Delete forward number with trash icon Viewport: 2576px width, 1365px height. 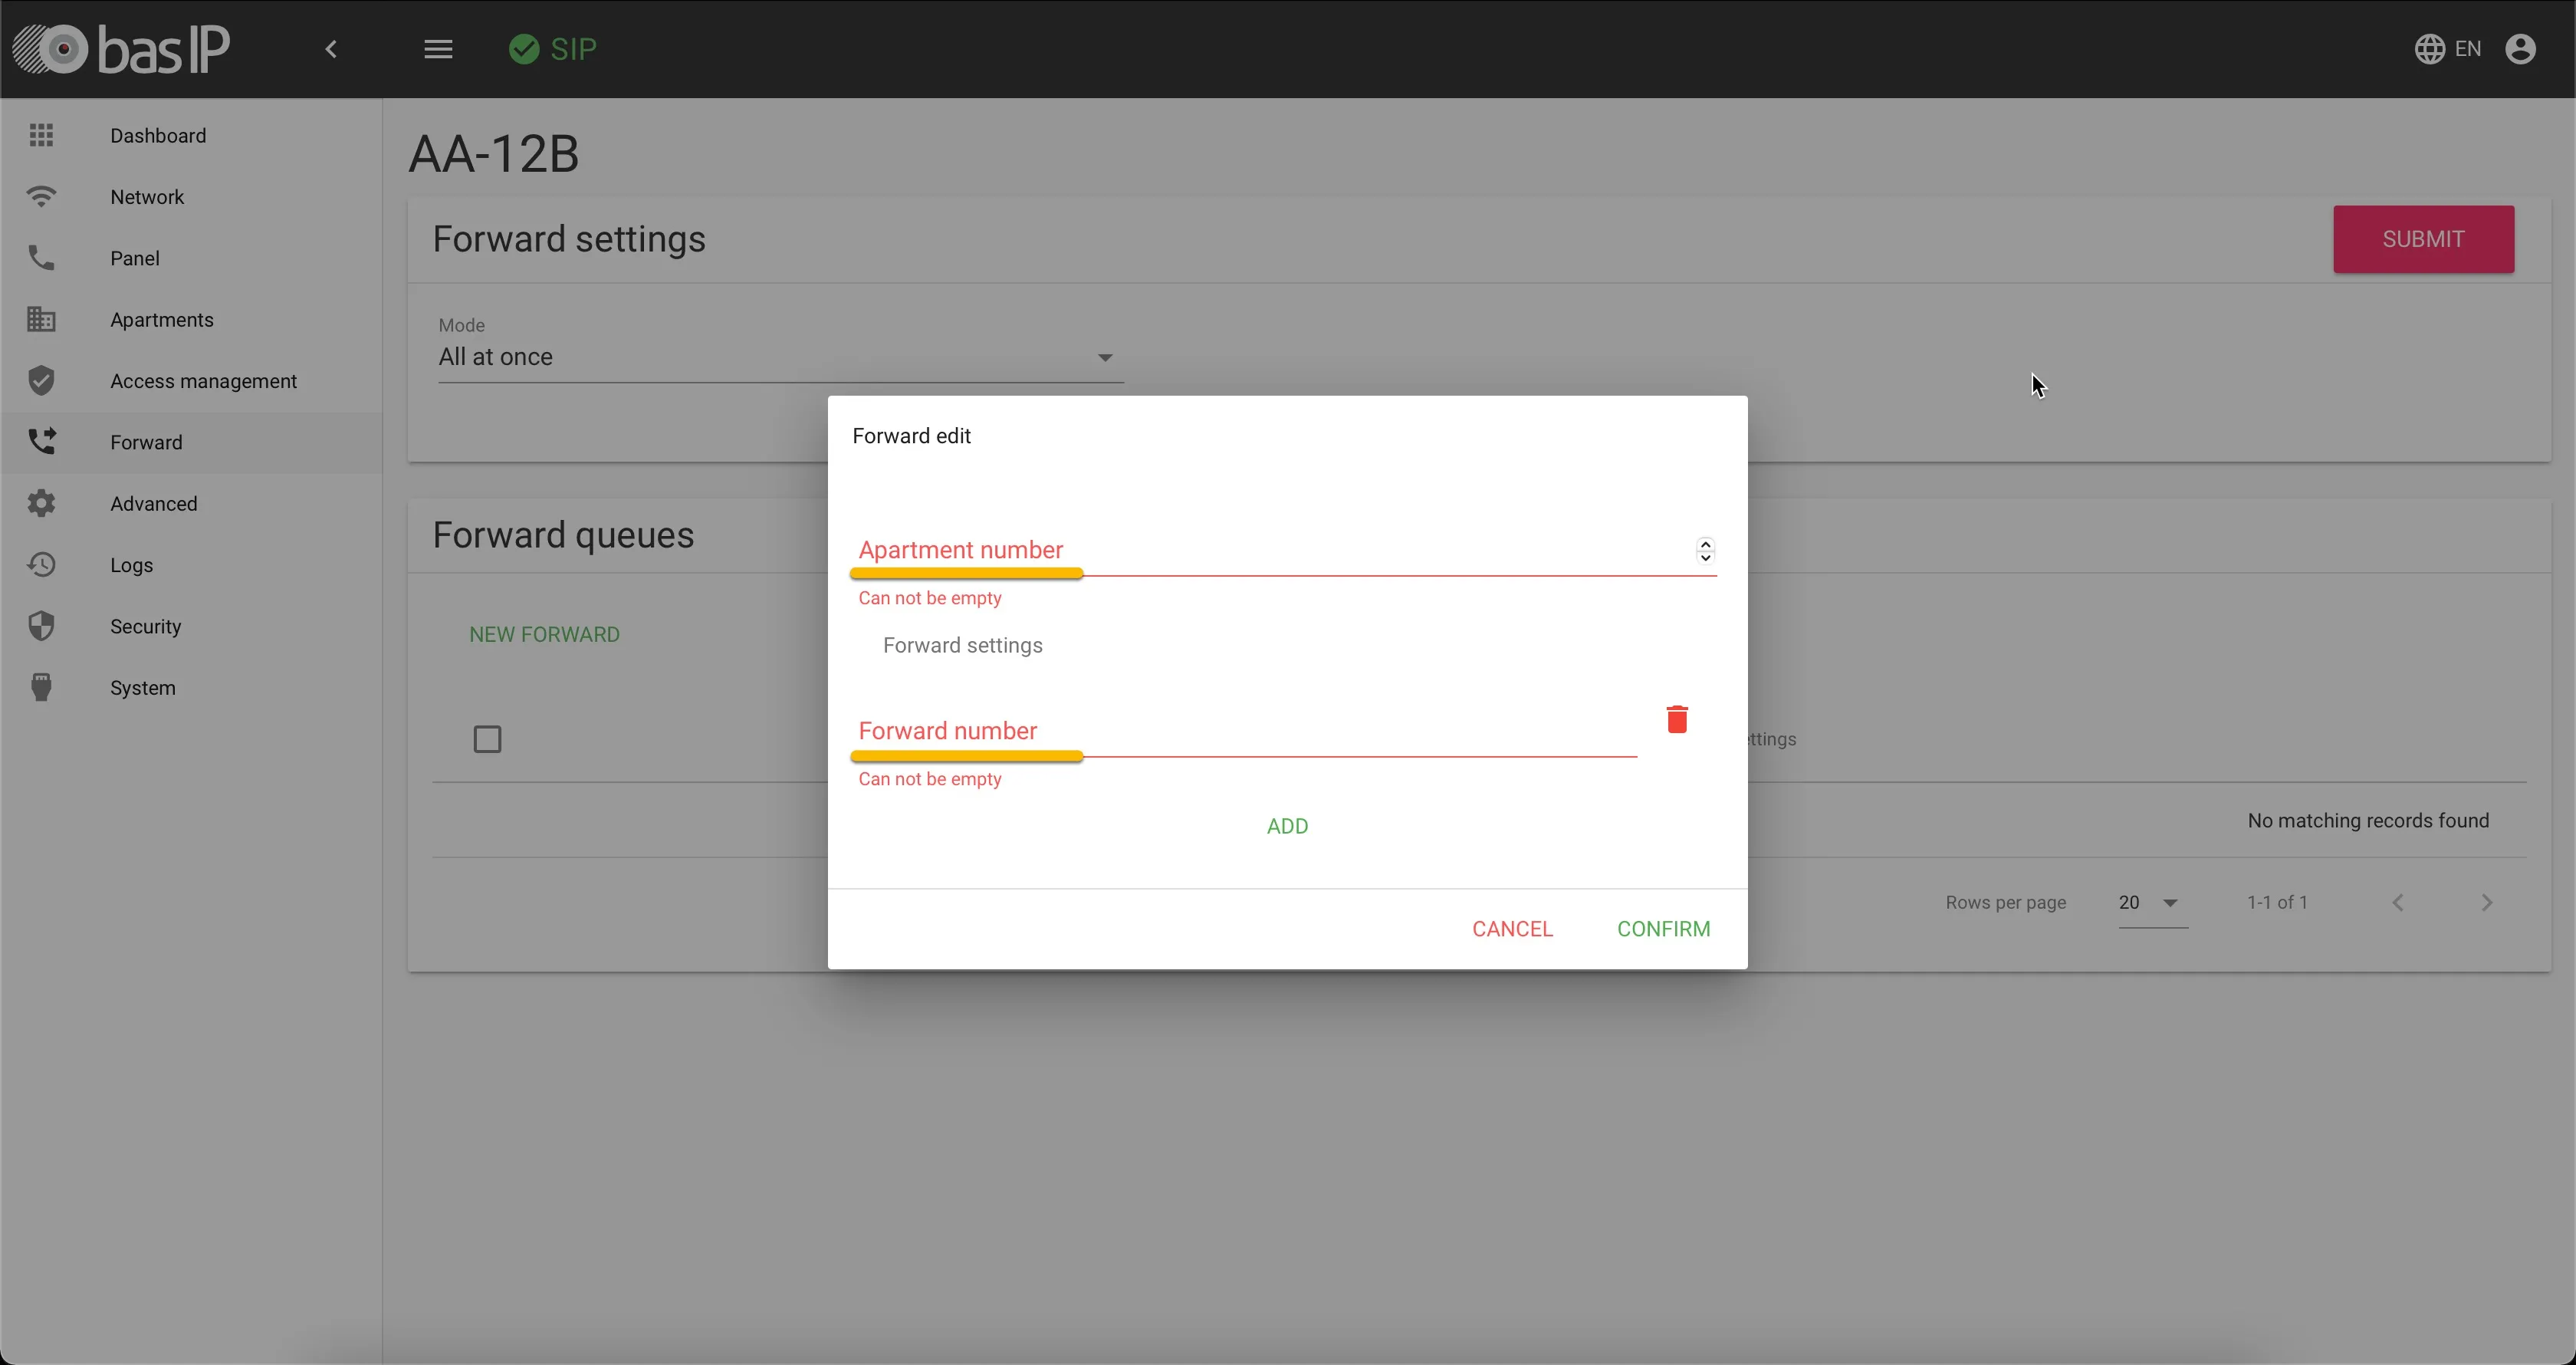tap(1677, 719)
